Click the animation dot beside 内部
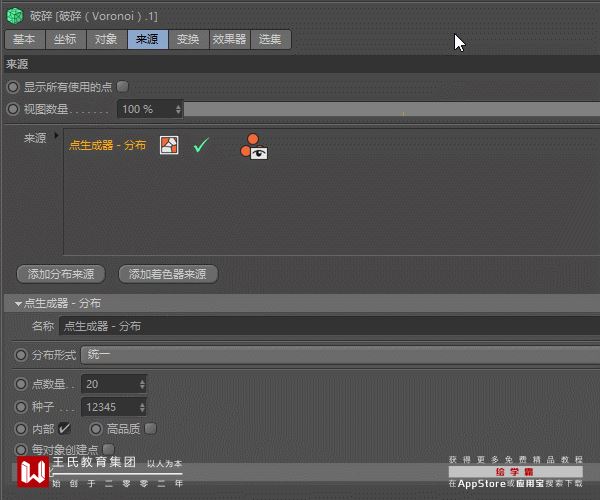Image resolution: width=600 pixels, height=500 pixels. (21, 429)
